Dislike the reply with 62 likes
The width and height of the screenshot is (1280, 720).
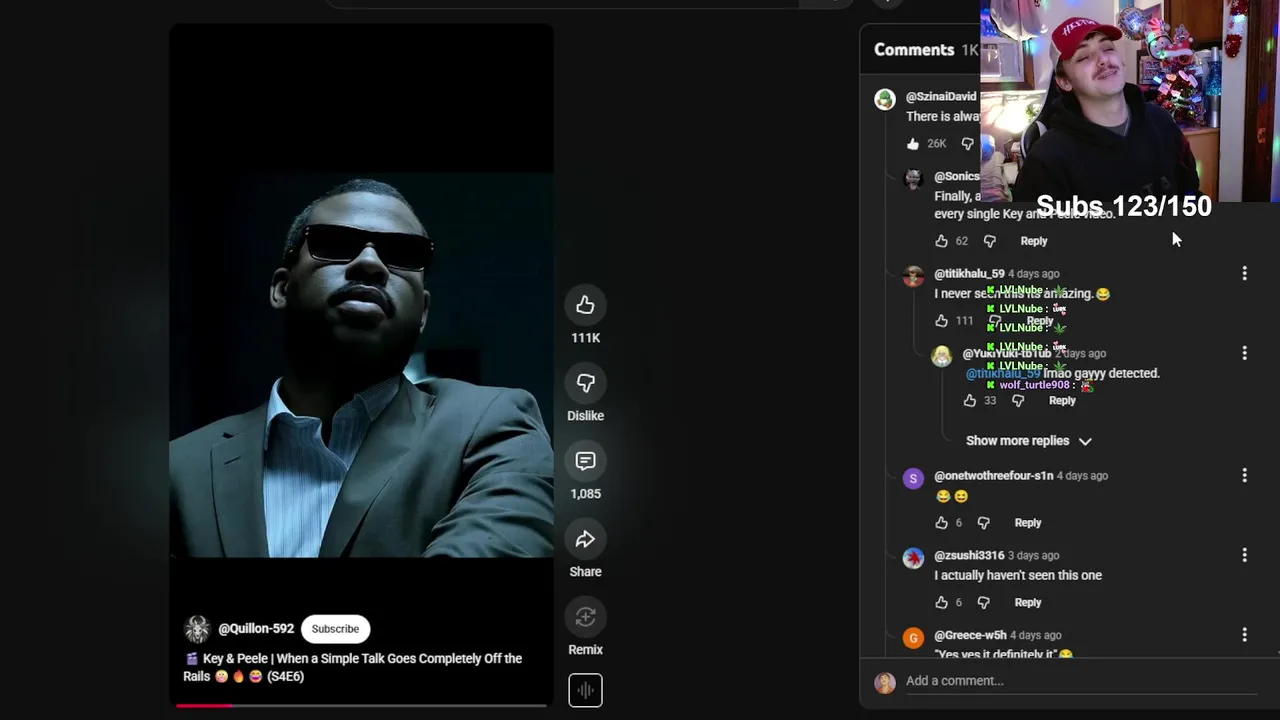click(989, 241)
